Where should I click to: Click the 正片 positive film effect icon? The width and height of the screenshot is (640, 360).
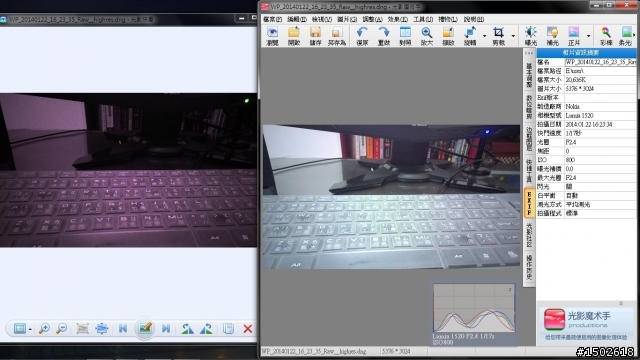[574, 36]
